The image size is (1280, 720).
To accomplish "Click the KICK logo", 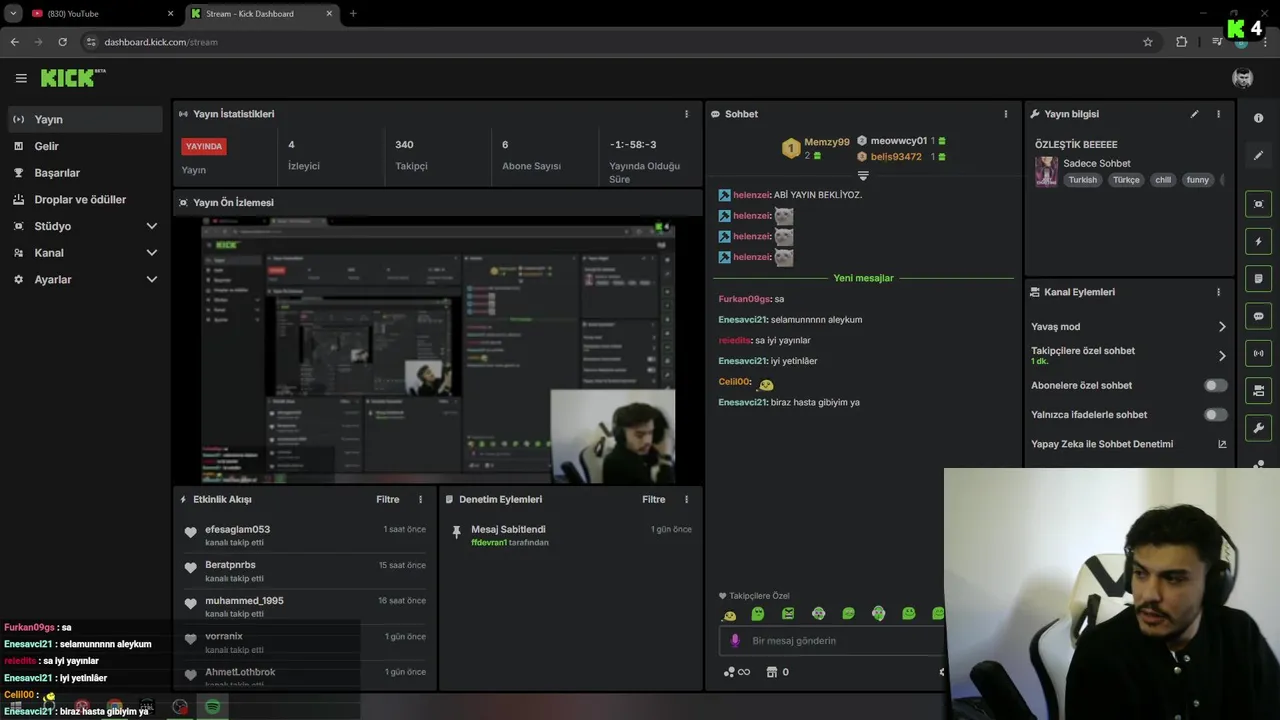I will pyautogui.click(x=73, y=78).
